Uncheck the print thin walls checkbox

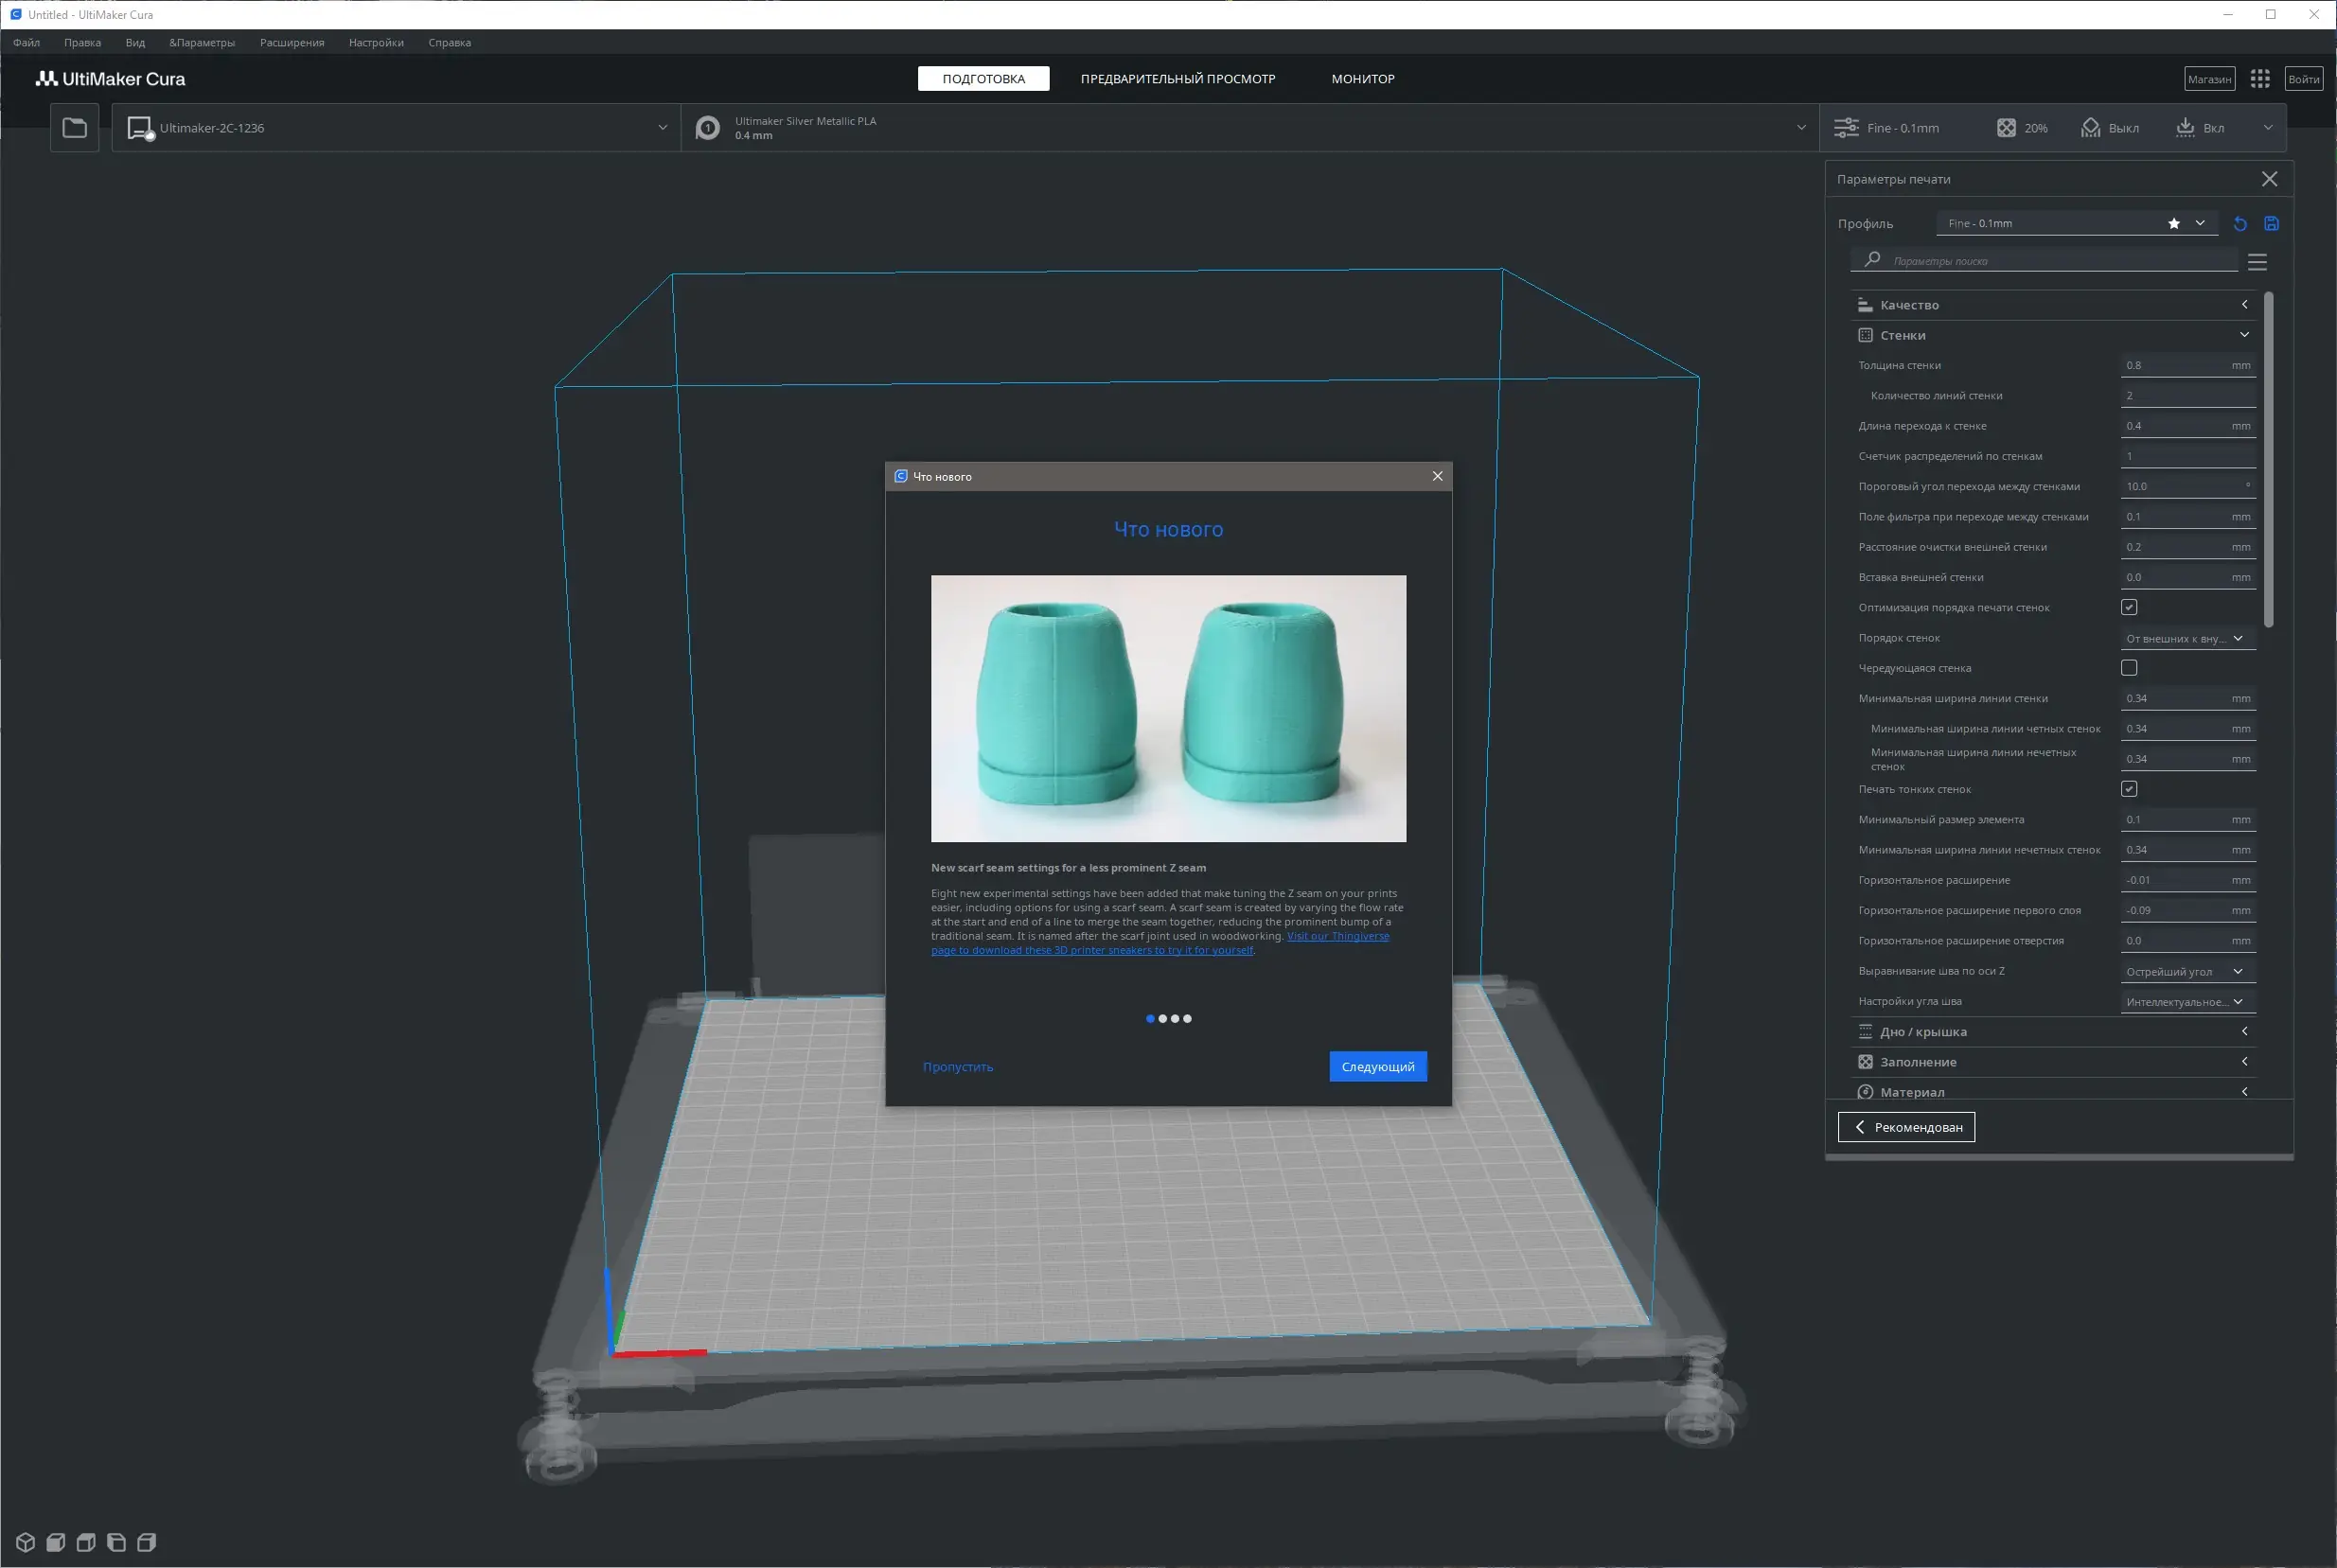pos(2129,789)
